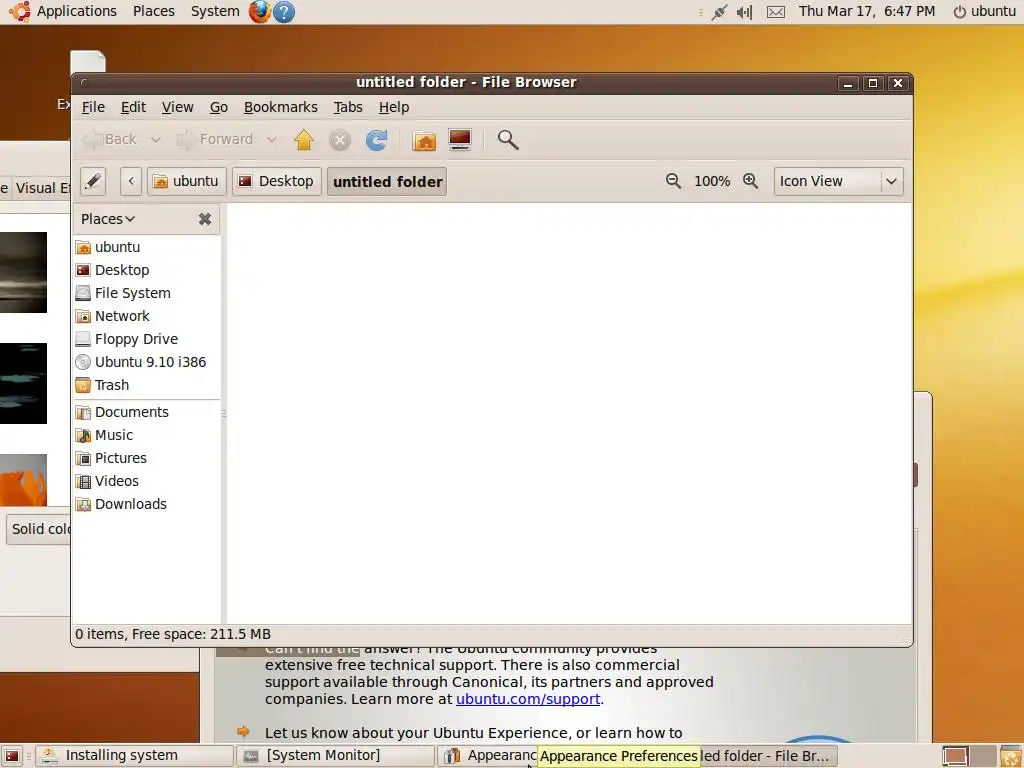This screenshot has width=1024, height=768.
Task: Open Trash in Places sidebar
Action: pyautogui.click(x=147, y=385)
